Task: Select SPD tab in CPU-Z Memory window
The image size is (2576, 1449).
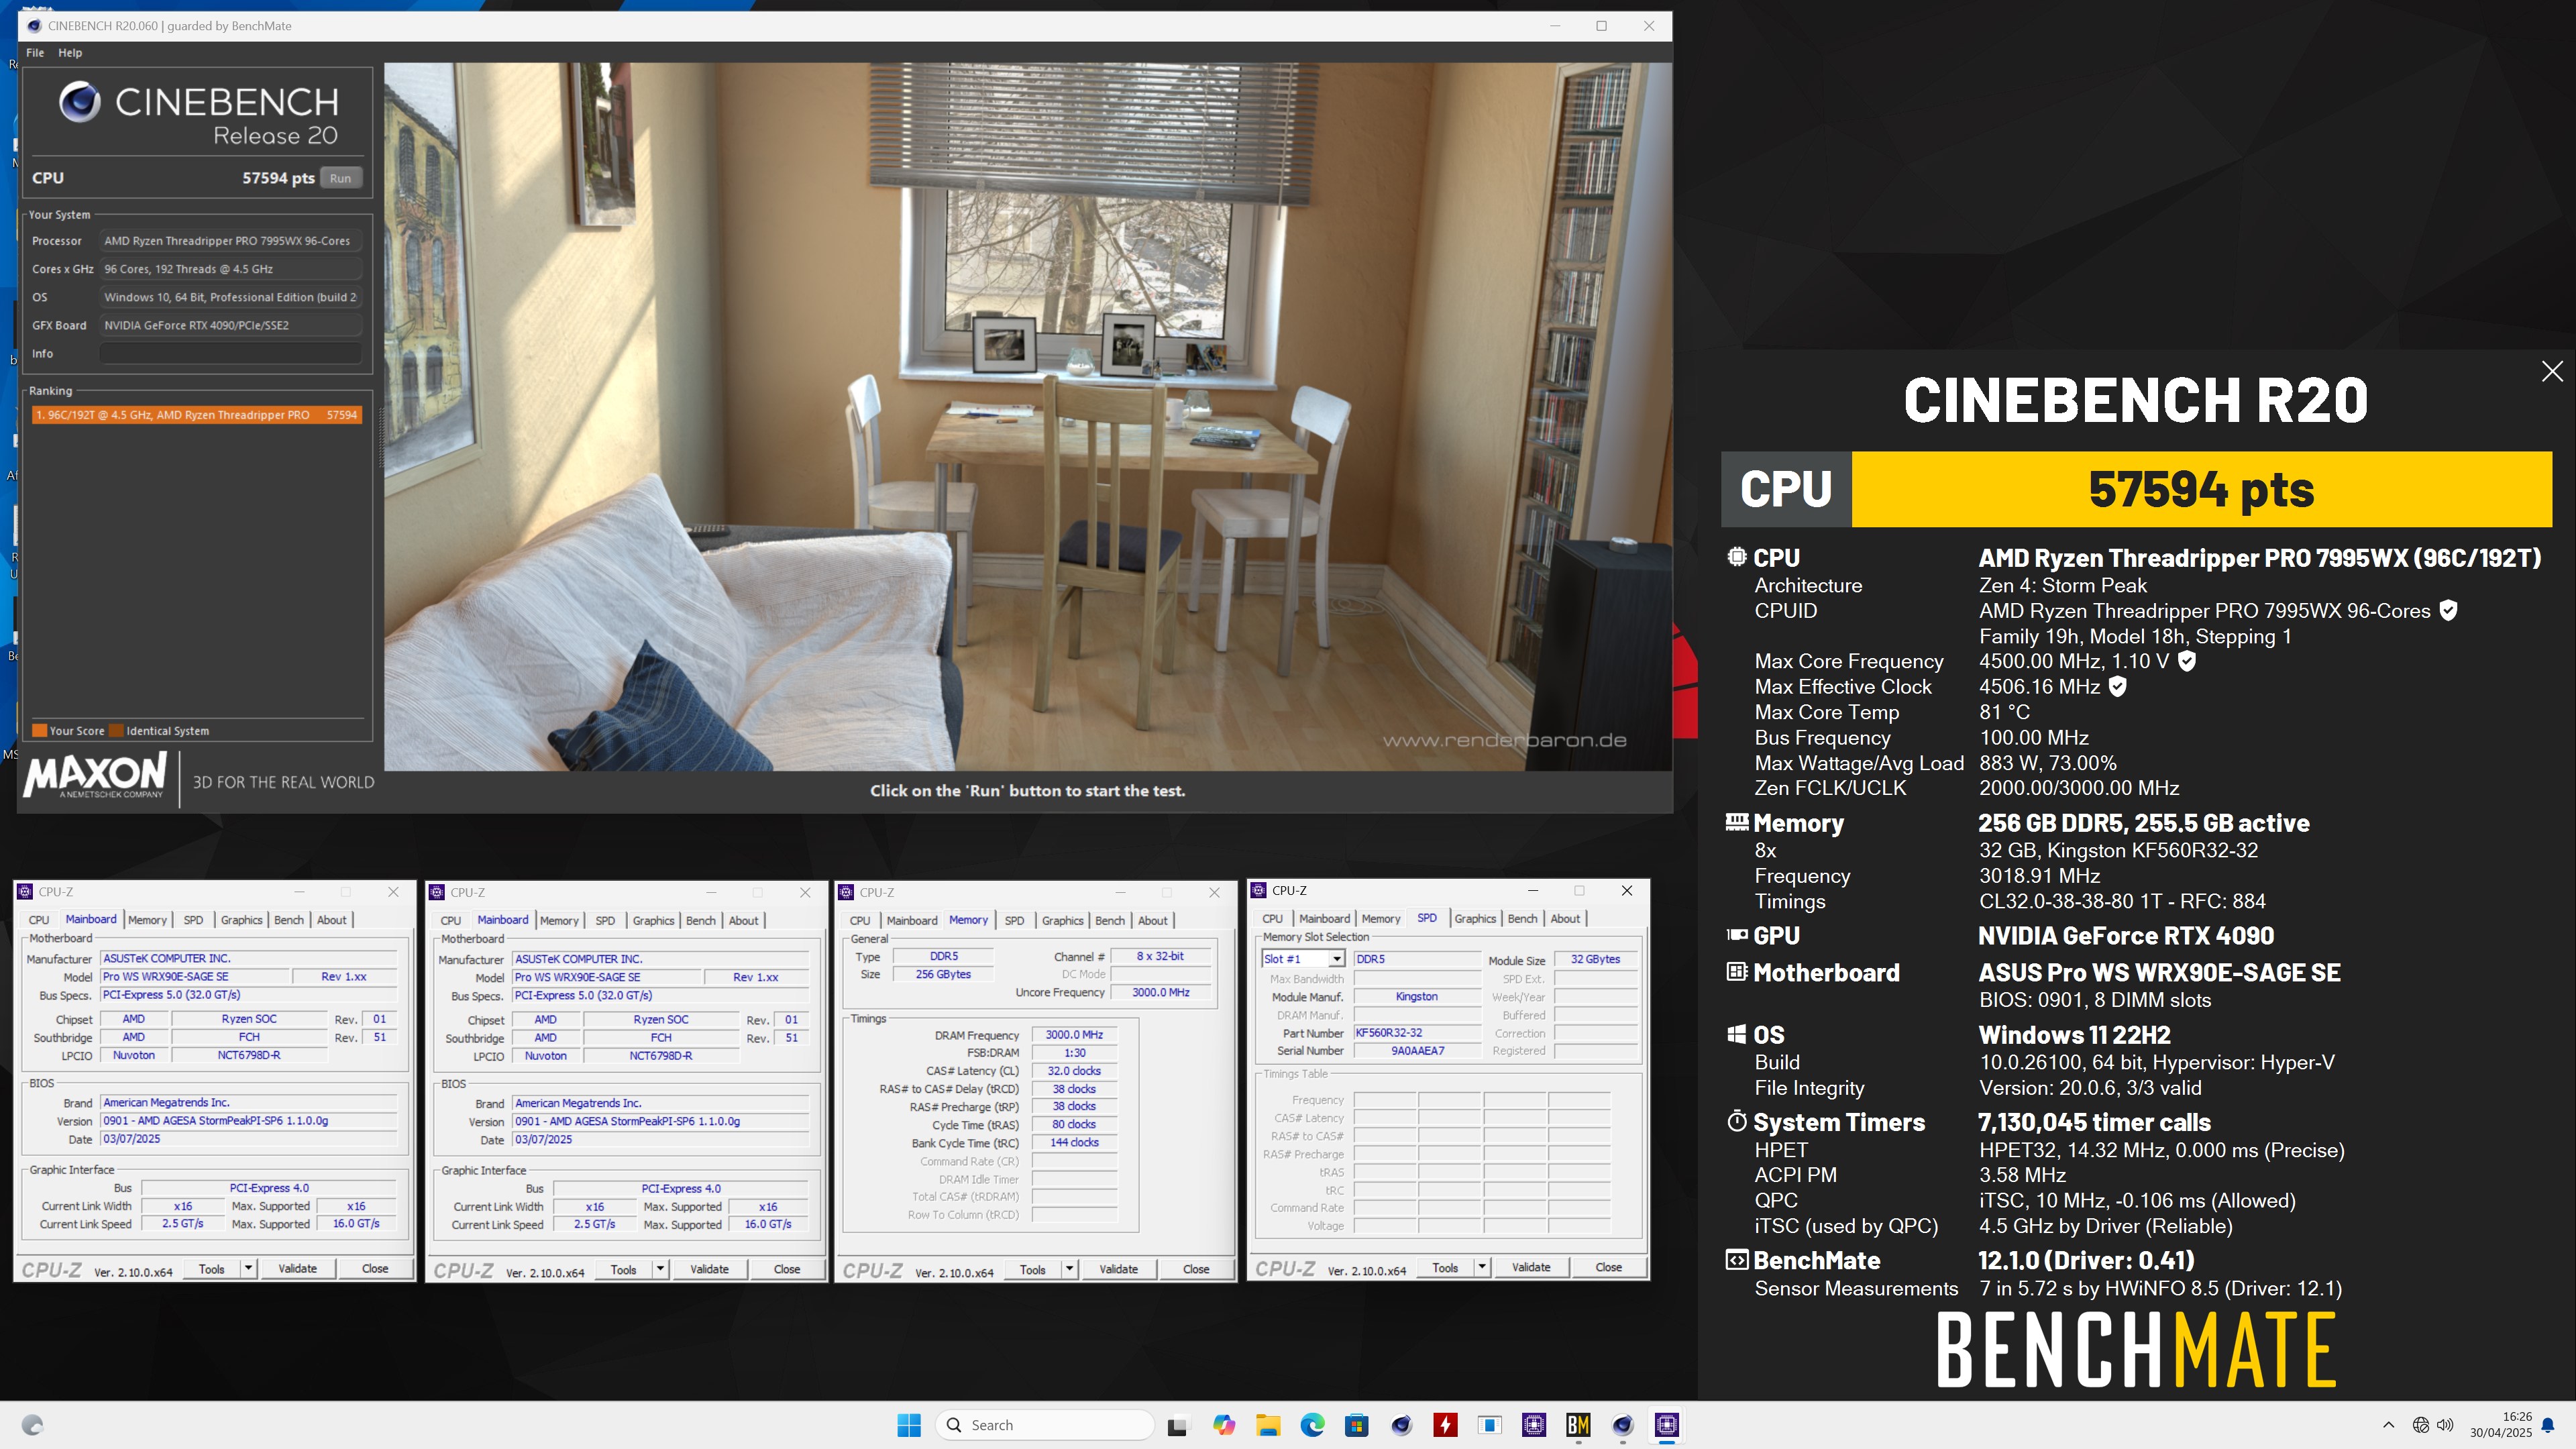Action: (x=1014, y=920)
